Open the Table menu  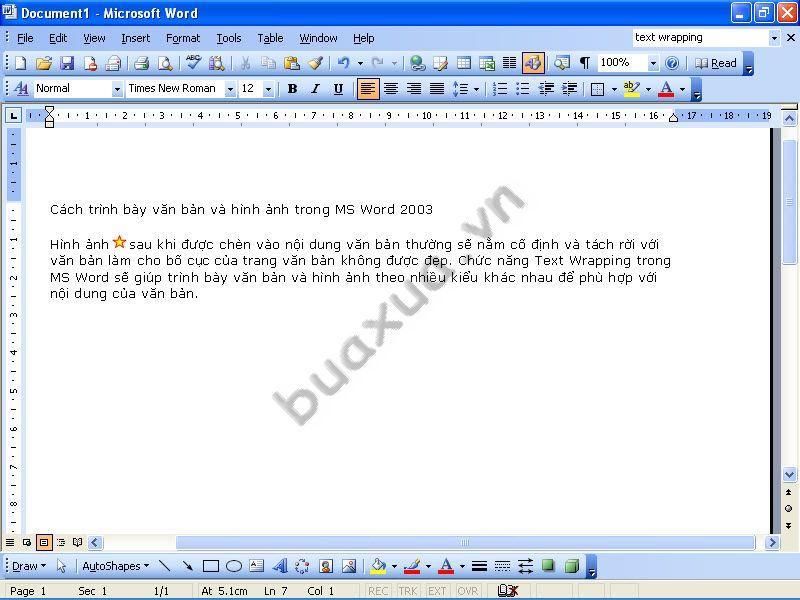click(270, 38)
